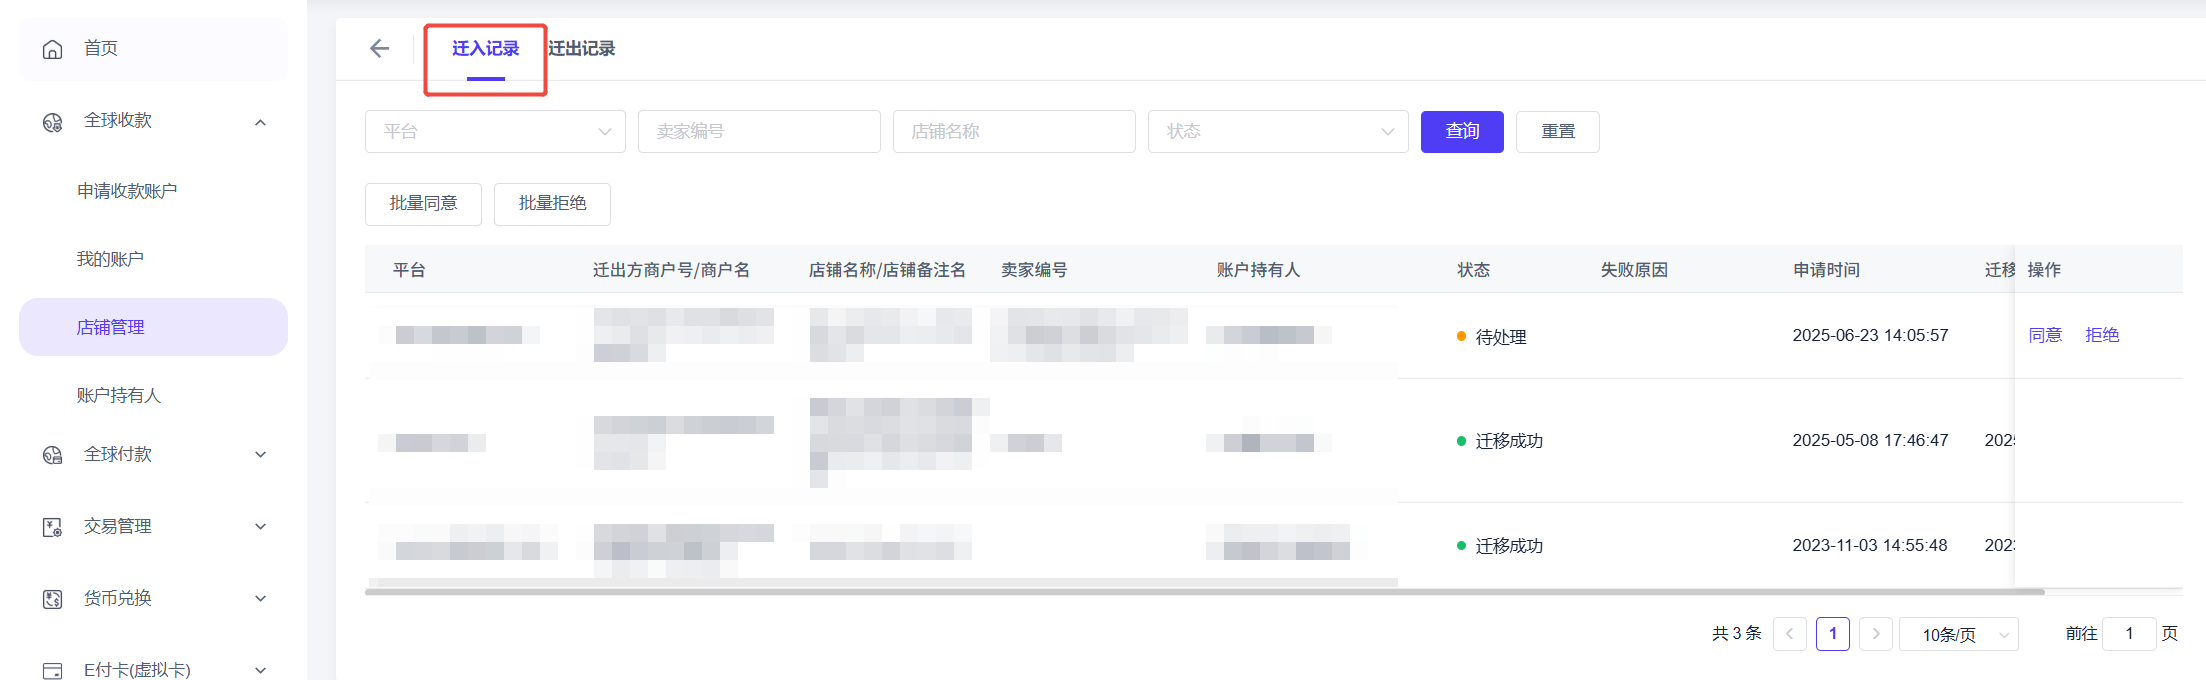Image resolution: width=2206 pixels, height=680 pixels.
Task: Click the 全球收款 globe icon
Action: tap(52, 122)
